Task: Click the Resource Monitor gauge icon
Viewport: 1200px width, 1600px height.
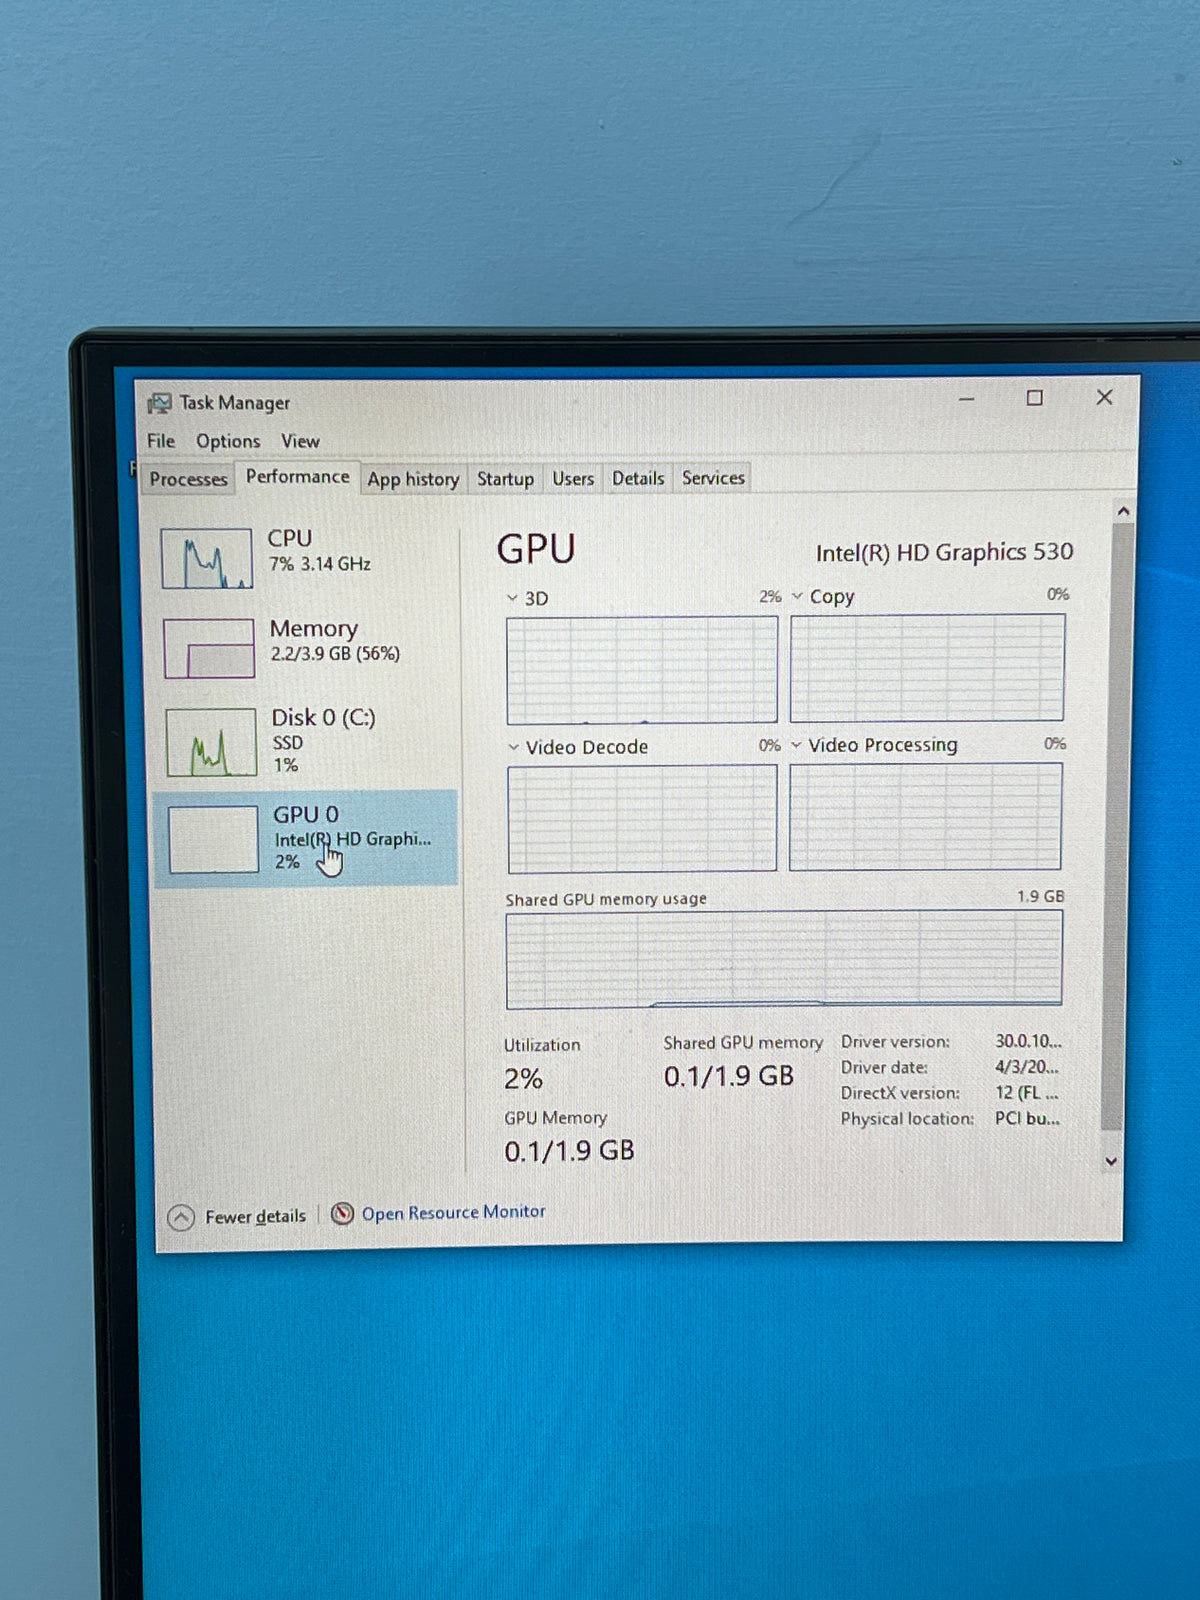Action: pos(342,1214)
